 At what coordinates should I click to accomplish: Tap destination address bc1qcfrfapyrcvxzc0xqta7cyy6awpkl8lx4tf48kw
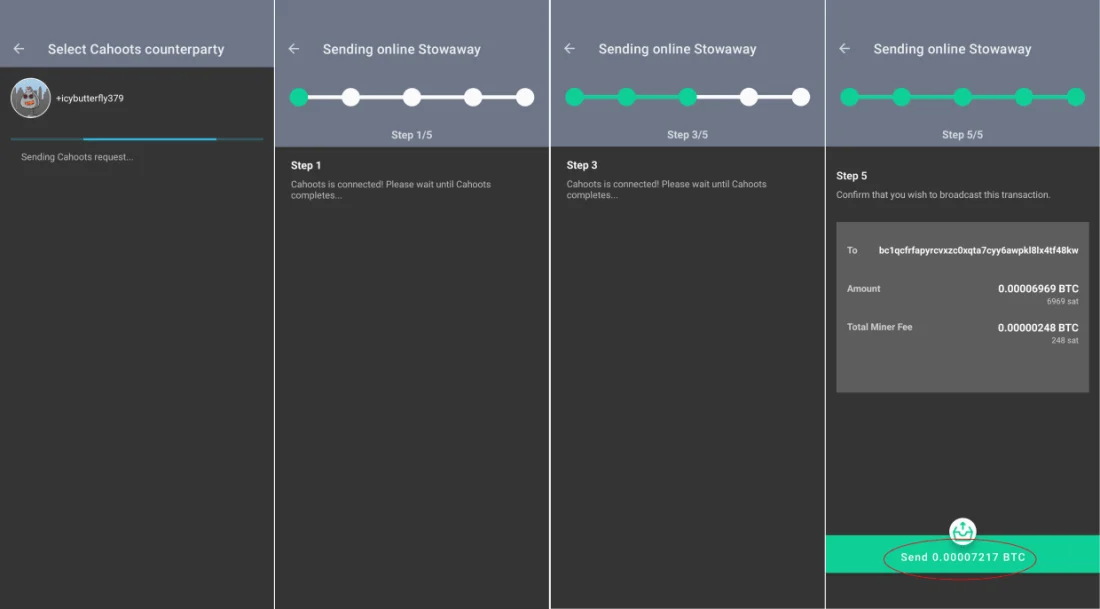click(x=978, y=250)
